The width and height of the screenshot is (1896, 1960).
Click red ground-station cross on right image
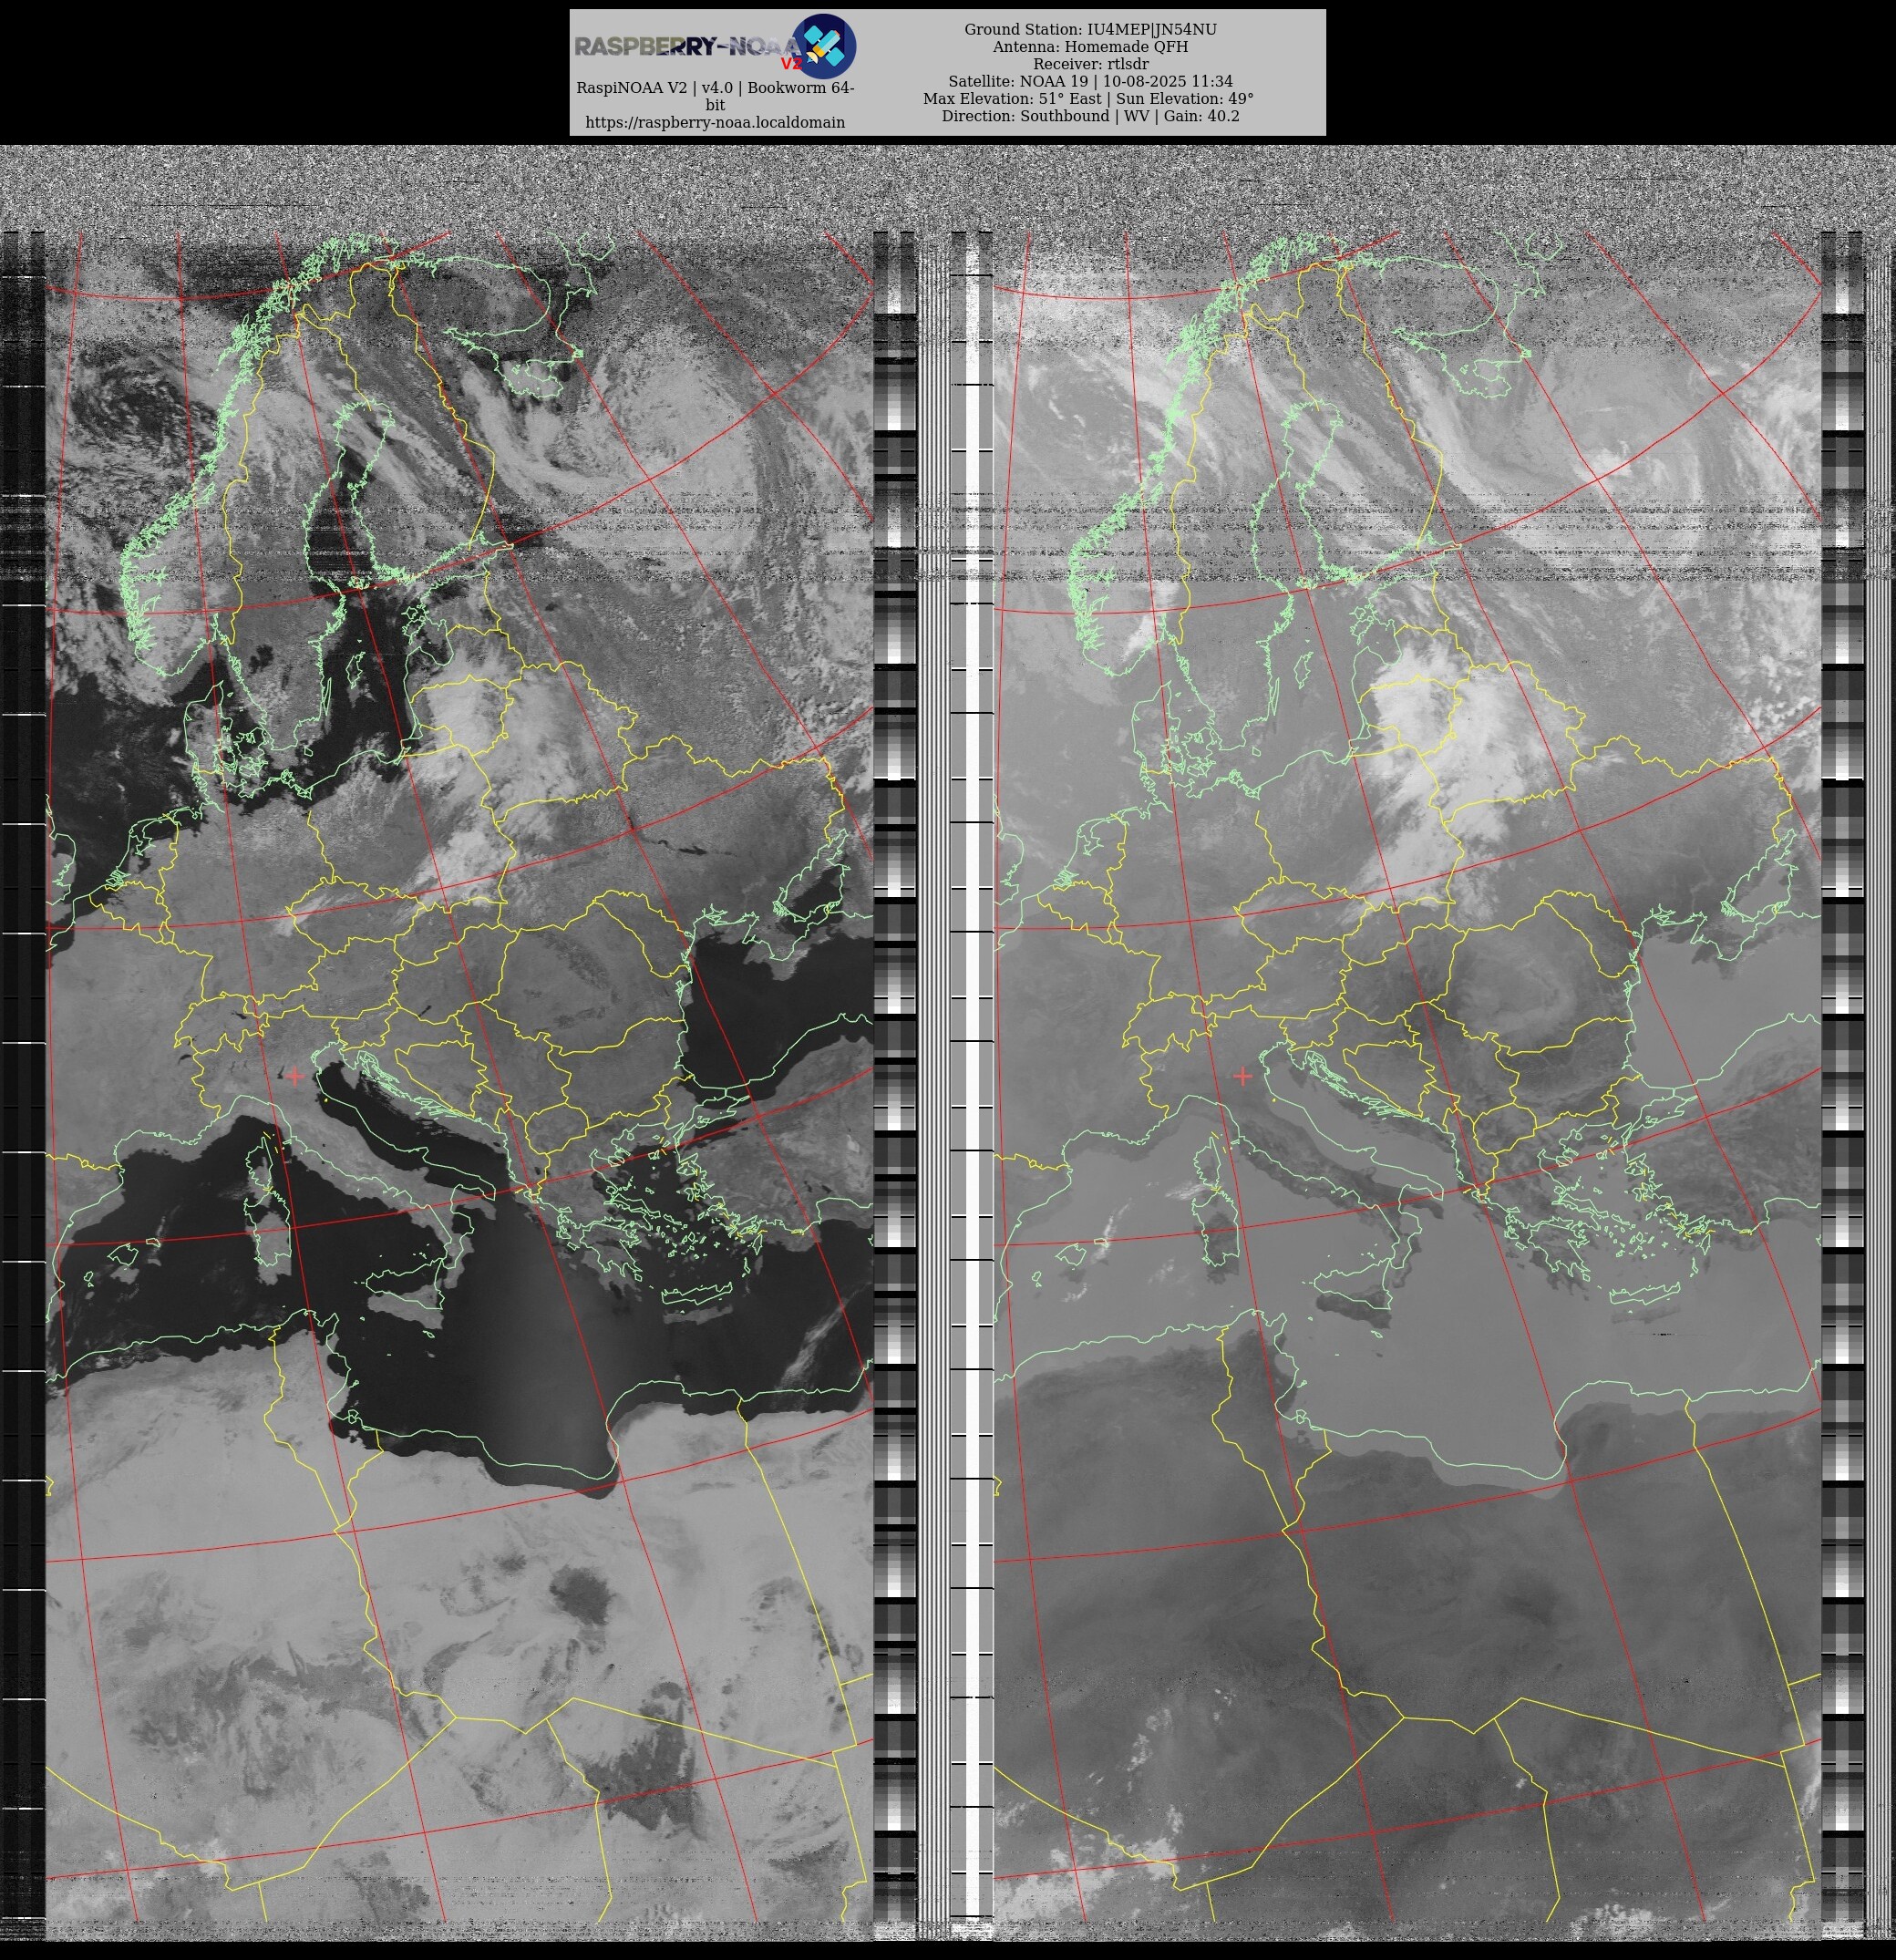[x=1243, y=1076]
